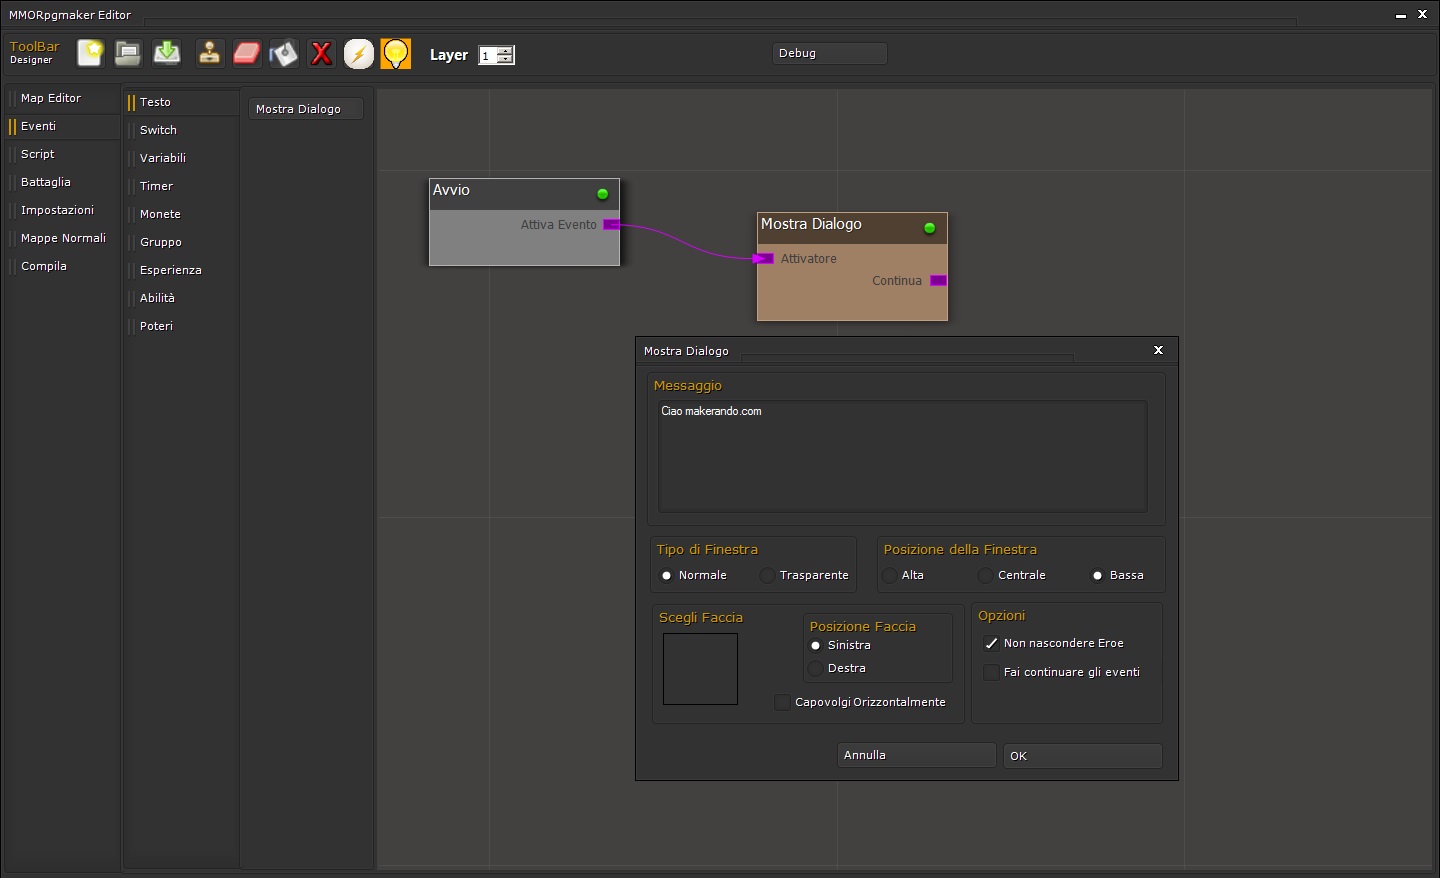This screenshot has width=1440, height=879.
Task: Enable Capovolgi Orizzontalmente checkbox
Action: pyautogui.click(x=782, y=703)
